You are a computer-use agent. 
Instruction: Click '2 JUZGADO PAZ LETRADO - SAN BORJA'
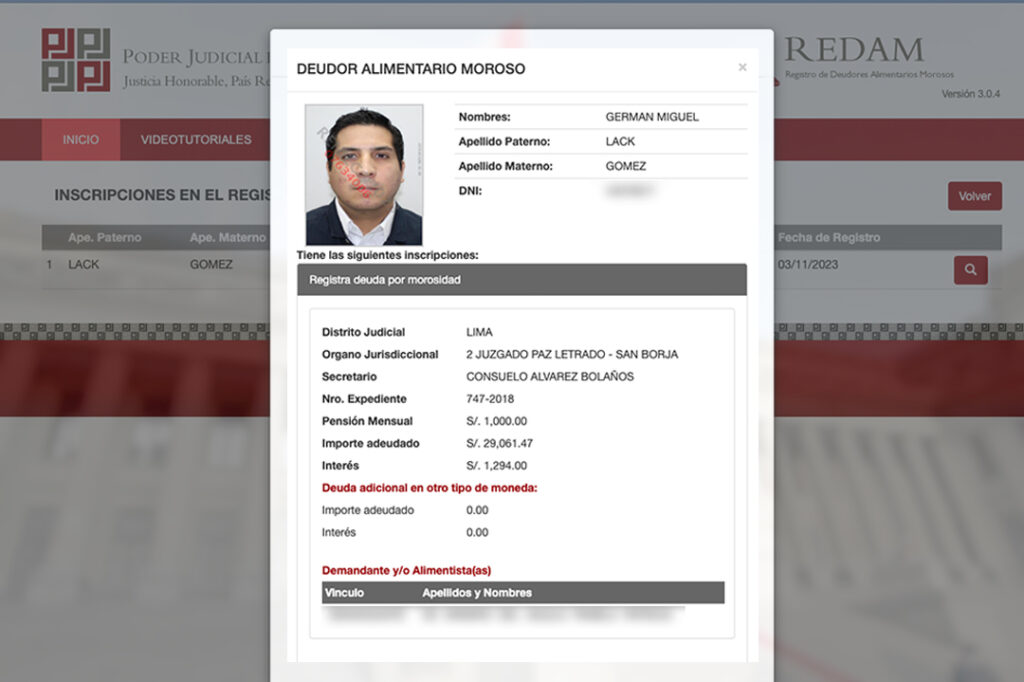572,355
